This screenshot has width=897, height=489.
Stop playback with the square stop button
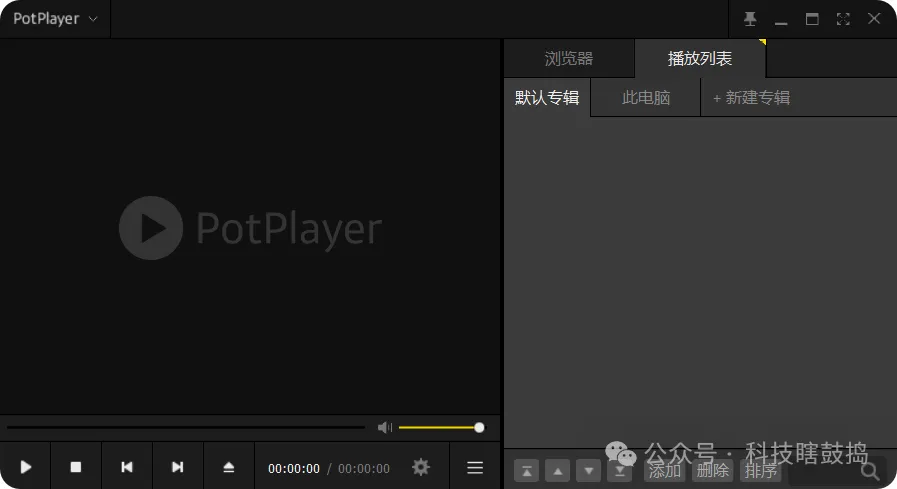point(76,467)
